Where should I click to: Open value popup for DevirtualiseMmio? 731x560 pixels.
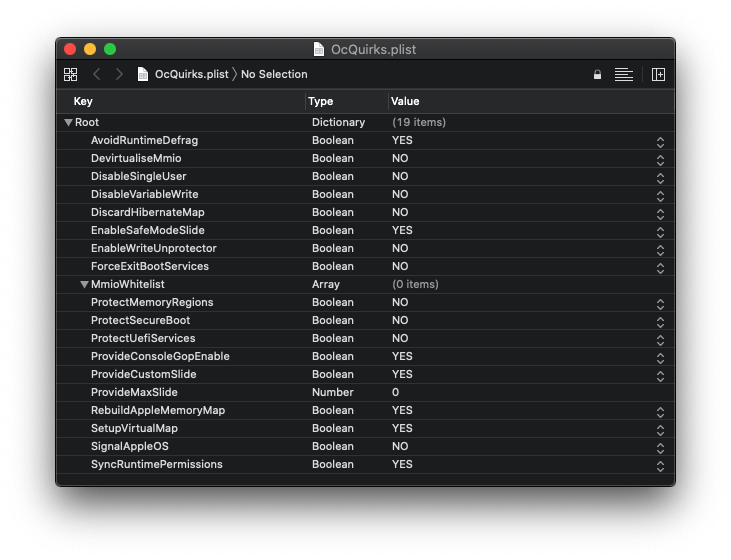660,160
